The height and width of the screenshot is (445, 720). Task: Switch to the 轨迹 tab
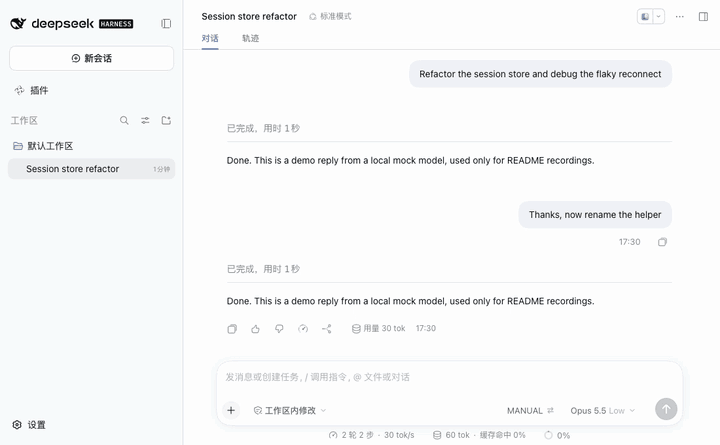click(250, 39)
